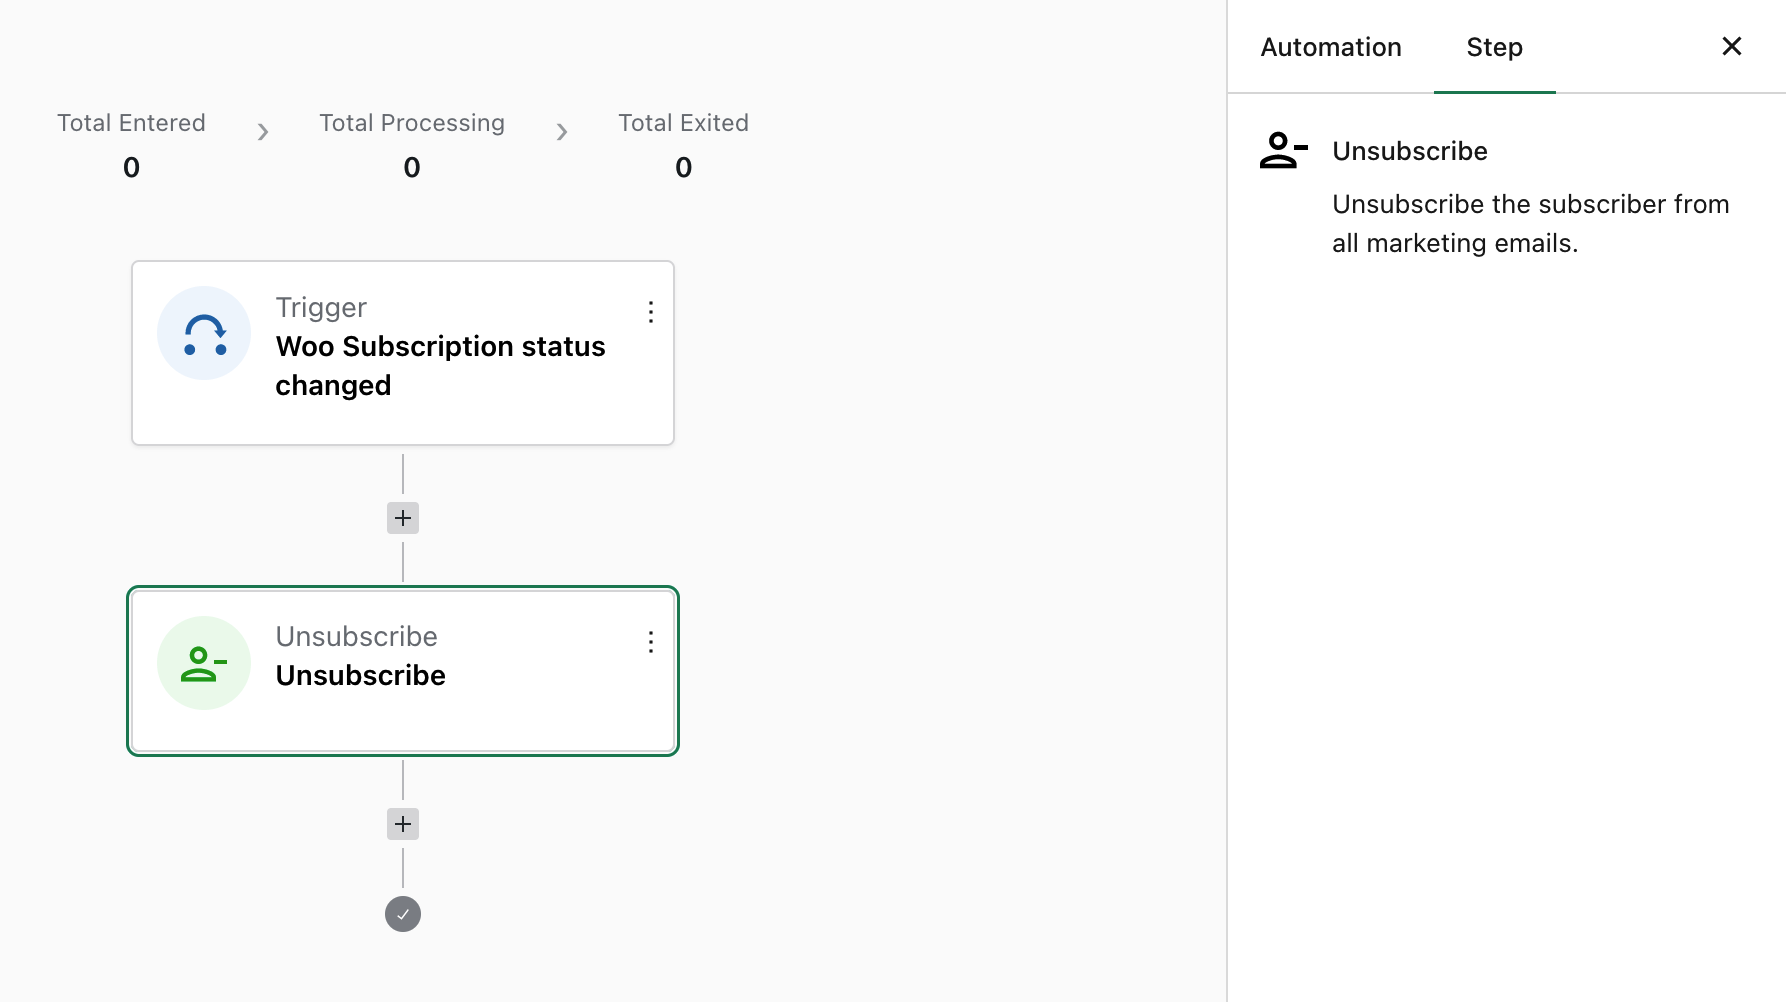This screenshot has height=1002, width=1786.
Task: Switch to the Automation tab
Action: tap(1331, 47)
